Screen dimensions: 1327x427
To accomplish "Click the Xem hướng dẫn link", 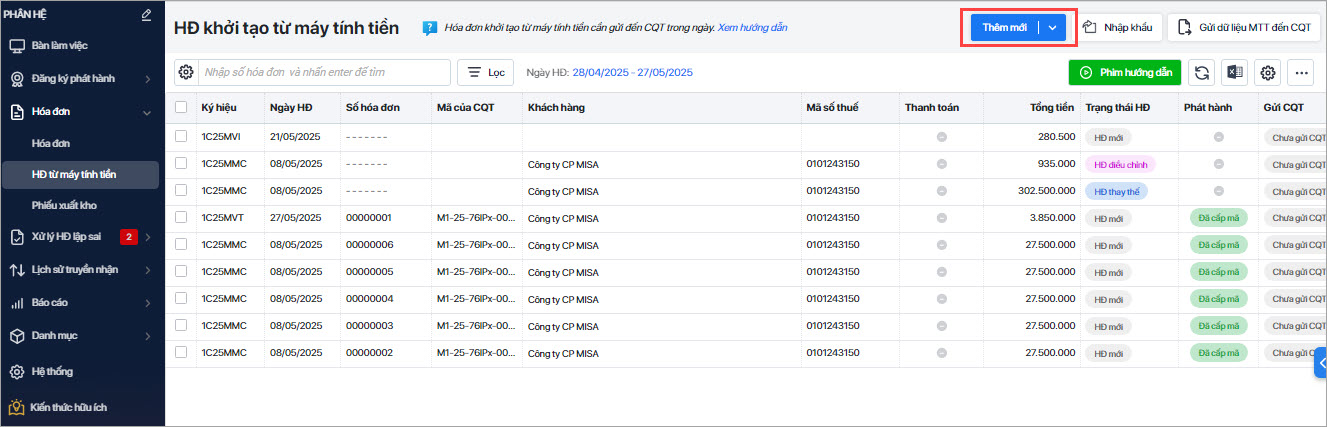I will 752,28.
